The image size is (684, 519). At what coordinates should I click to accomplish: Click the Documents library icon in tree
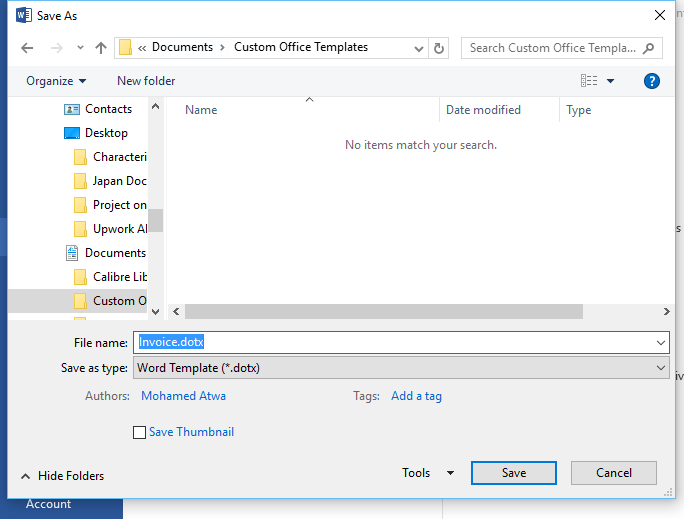point(72,253)
